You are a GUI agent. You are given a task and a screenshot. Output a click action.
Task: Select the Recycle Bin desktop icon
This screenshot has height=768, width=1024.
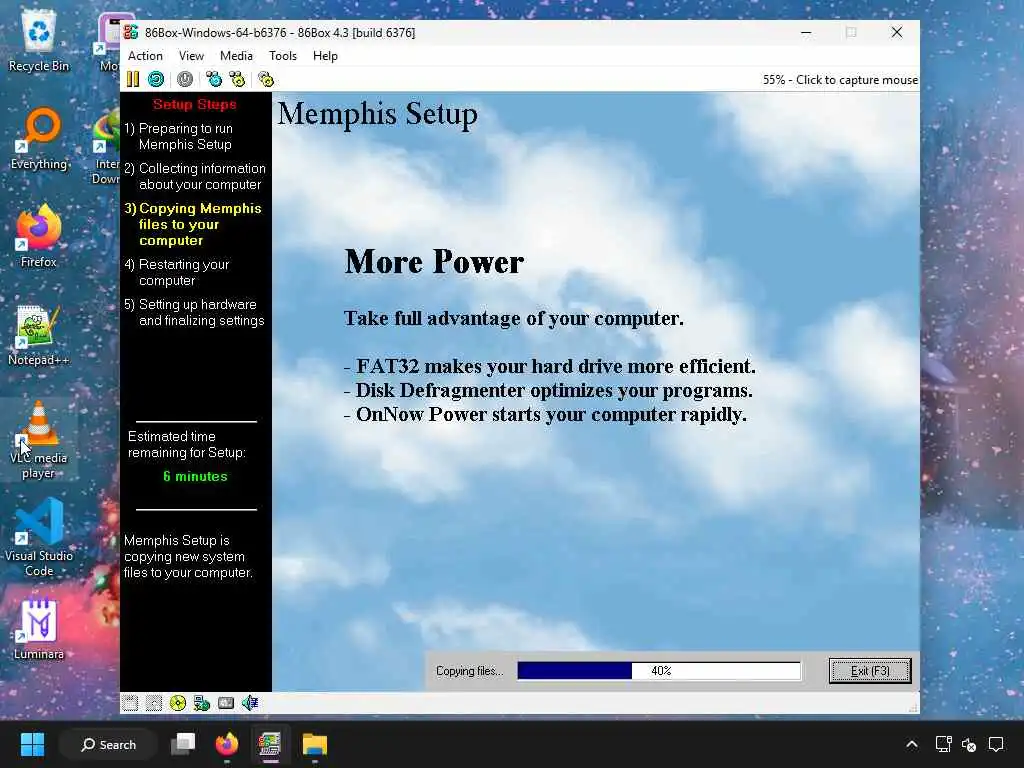click(39, 42)
